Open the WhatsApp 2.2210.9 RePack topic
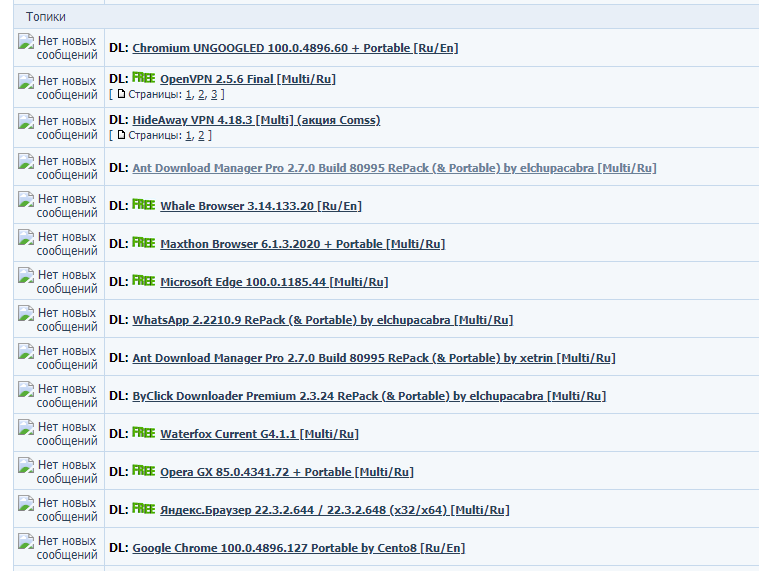Screen dimensions: 759x571 [x=322, y=320]
